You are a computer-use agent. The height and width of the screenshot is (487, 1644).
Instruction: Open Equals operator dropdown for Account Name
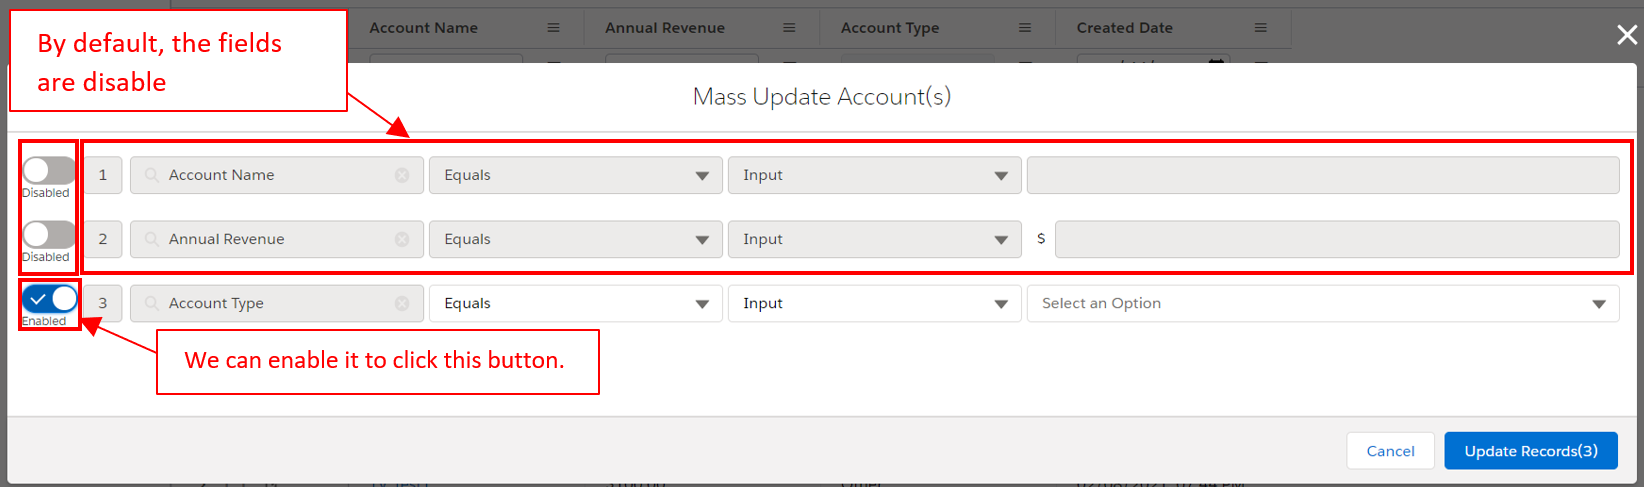click(x=575, y=175)
